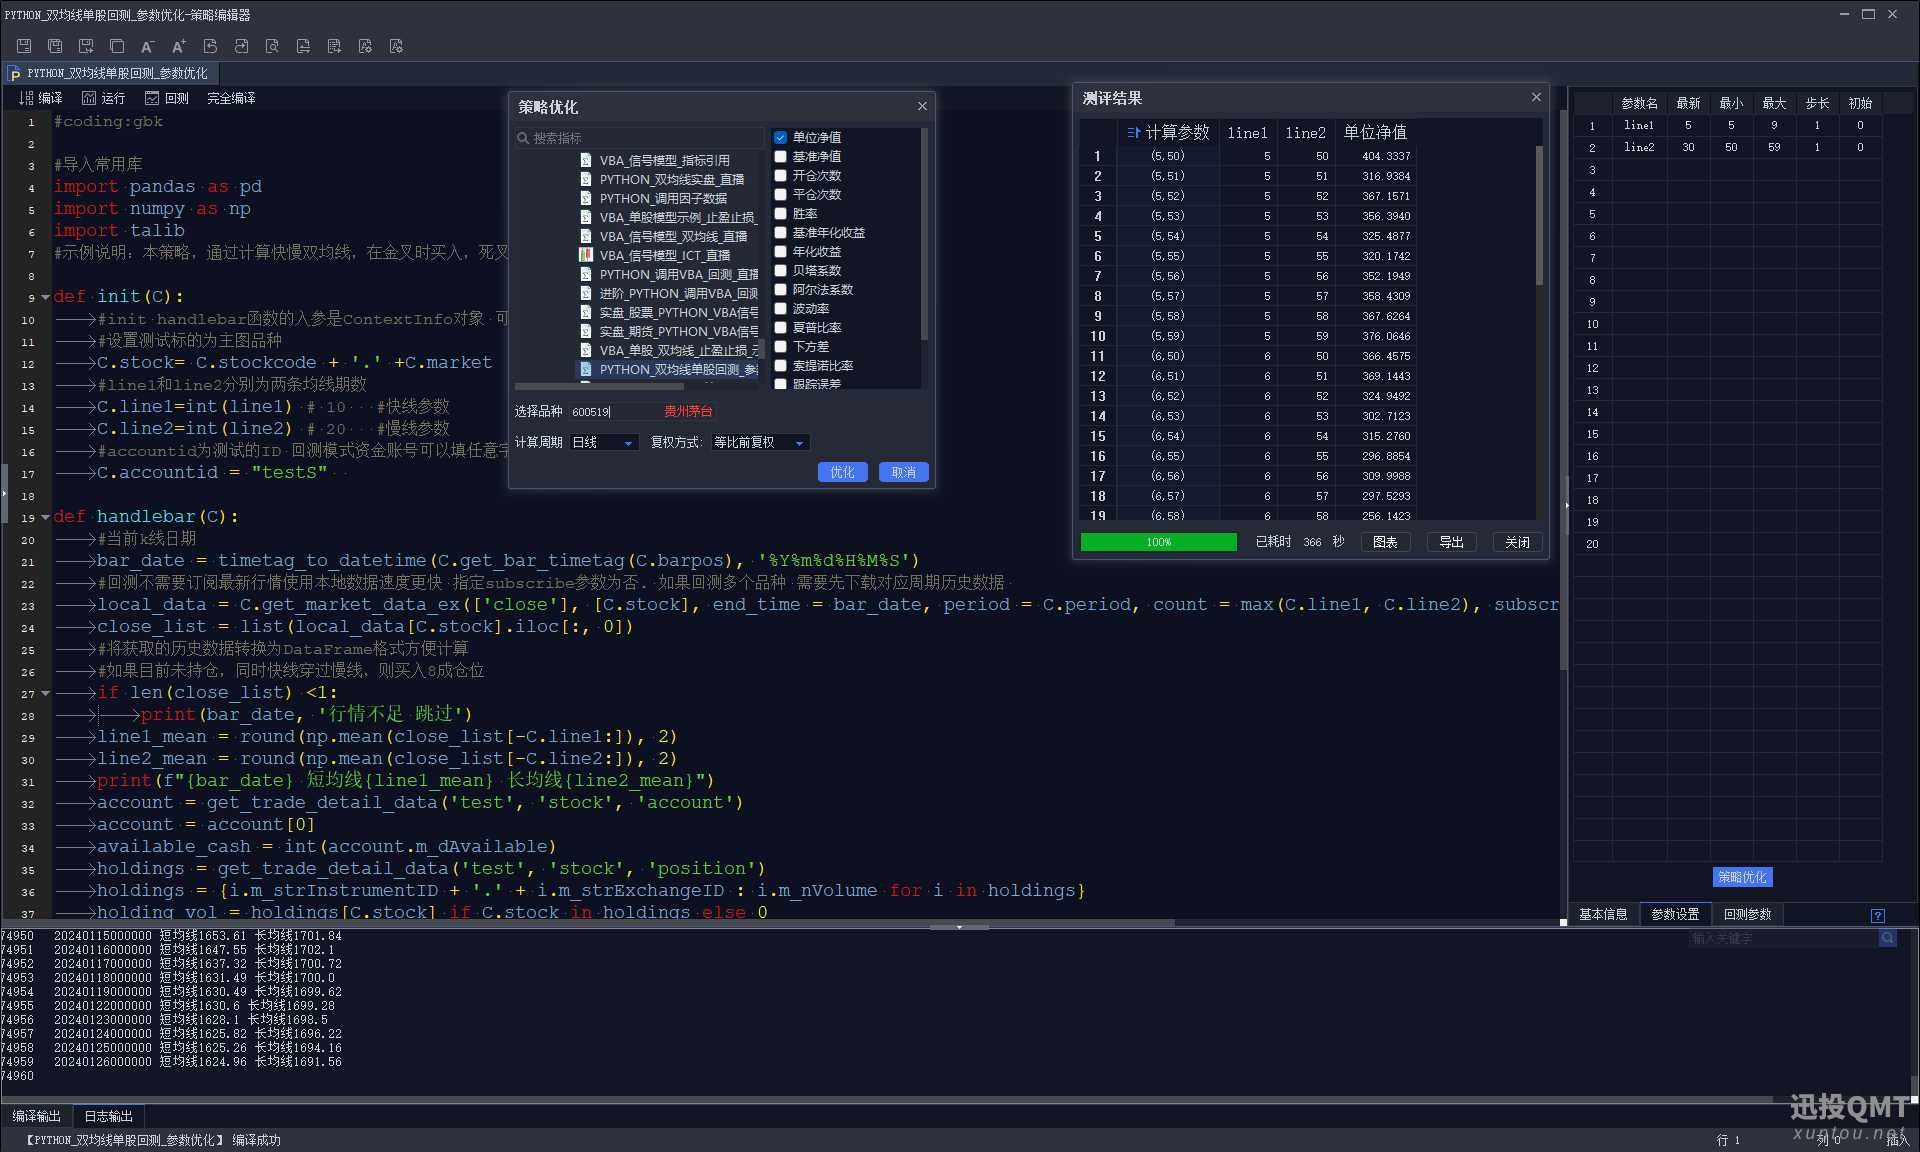This screenshot has width=1920, height=1152.
Task: Collapse the def init function fold arrow
Action: (45, 297)
